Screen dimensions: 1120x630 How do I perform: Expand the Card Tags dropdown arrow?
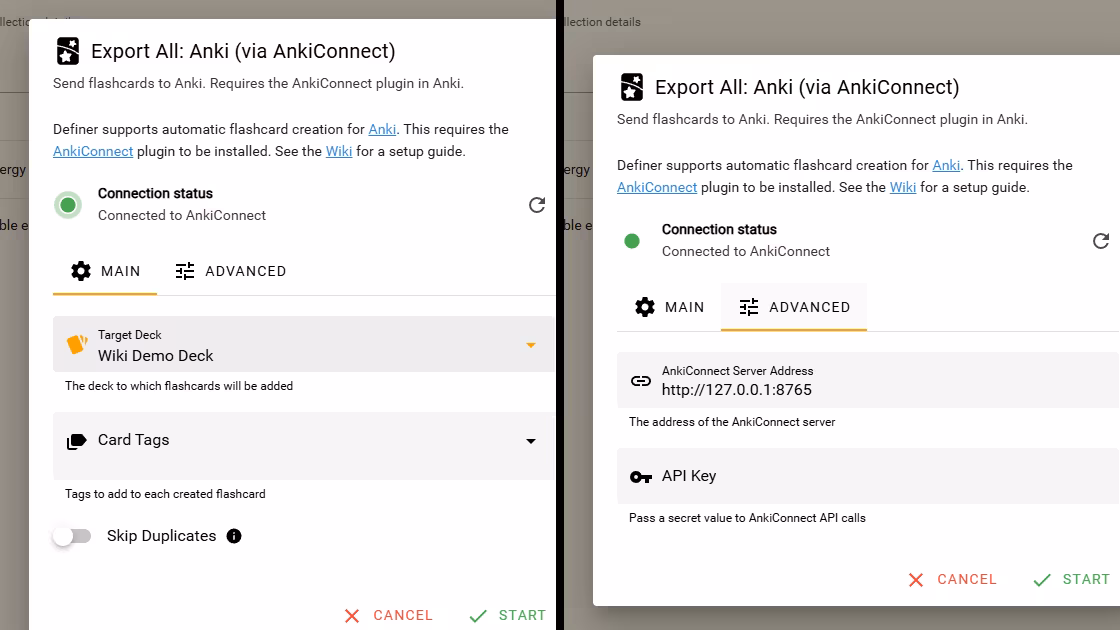pyautogui.click(x=531, y=441)
